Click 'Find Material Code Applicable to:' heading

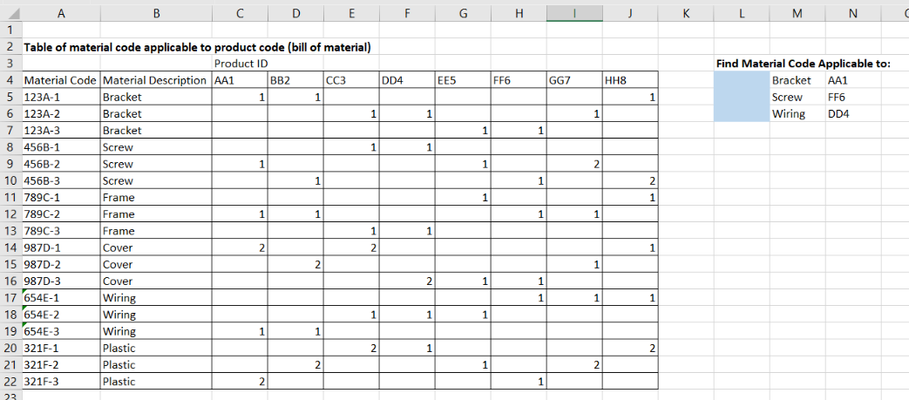click(803, 64)
